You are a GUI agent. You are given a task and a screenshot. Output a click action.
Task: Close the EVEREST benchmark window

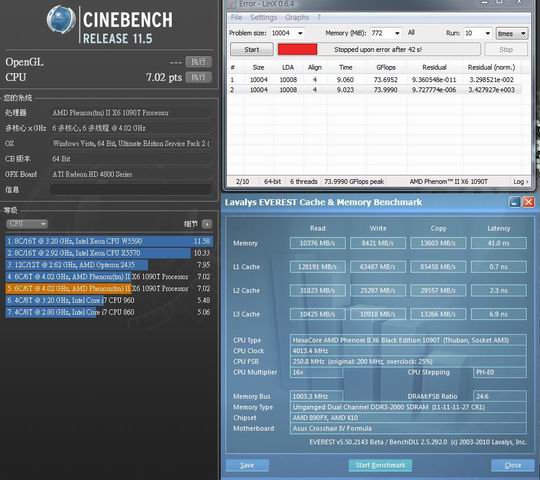tap(529, 202)
